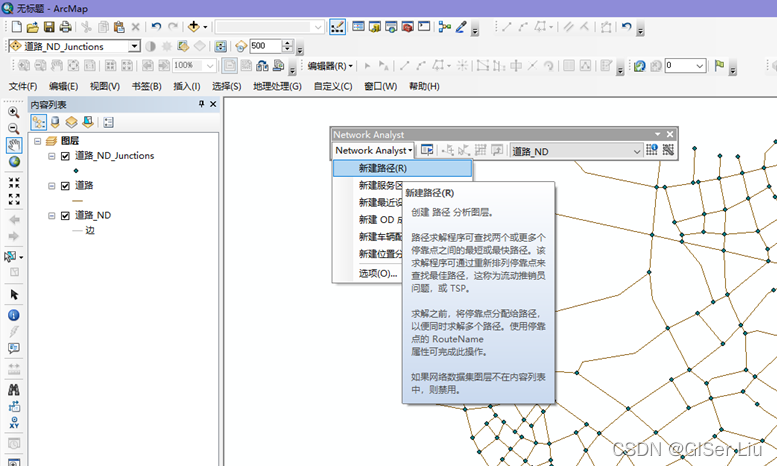Collapse the 道路_ND layer legend
This screenshot has width=777, height=466.
click(52, 216)
